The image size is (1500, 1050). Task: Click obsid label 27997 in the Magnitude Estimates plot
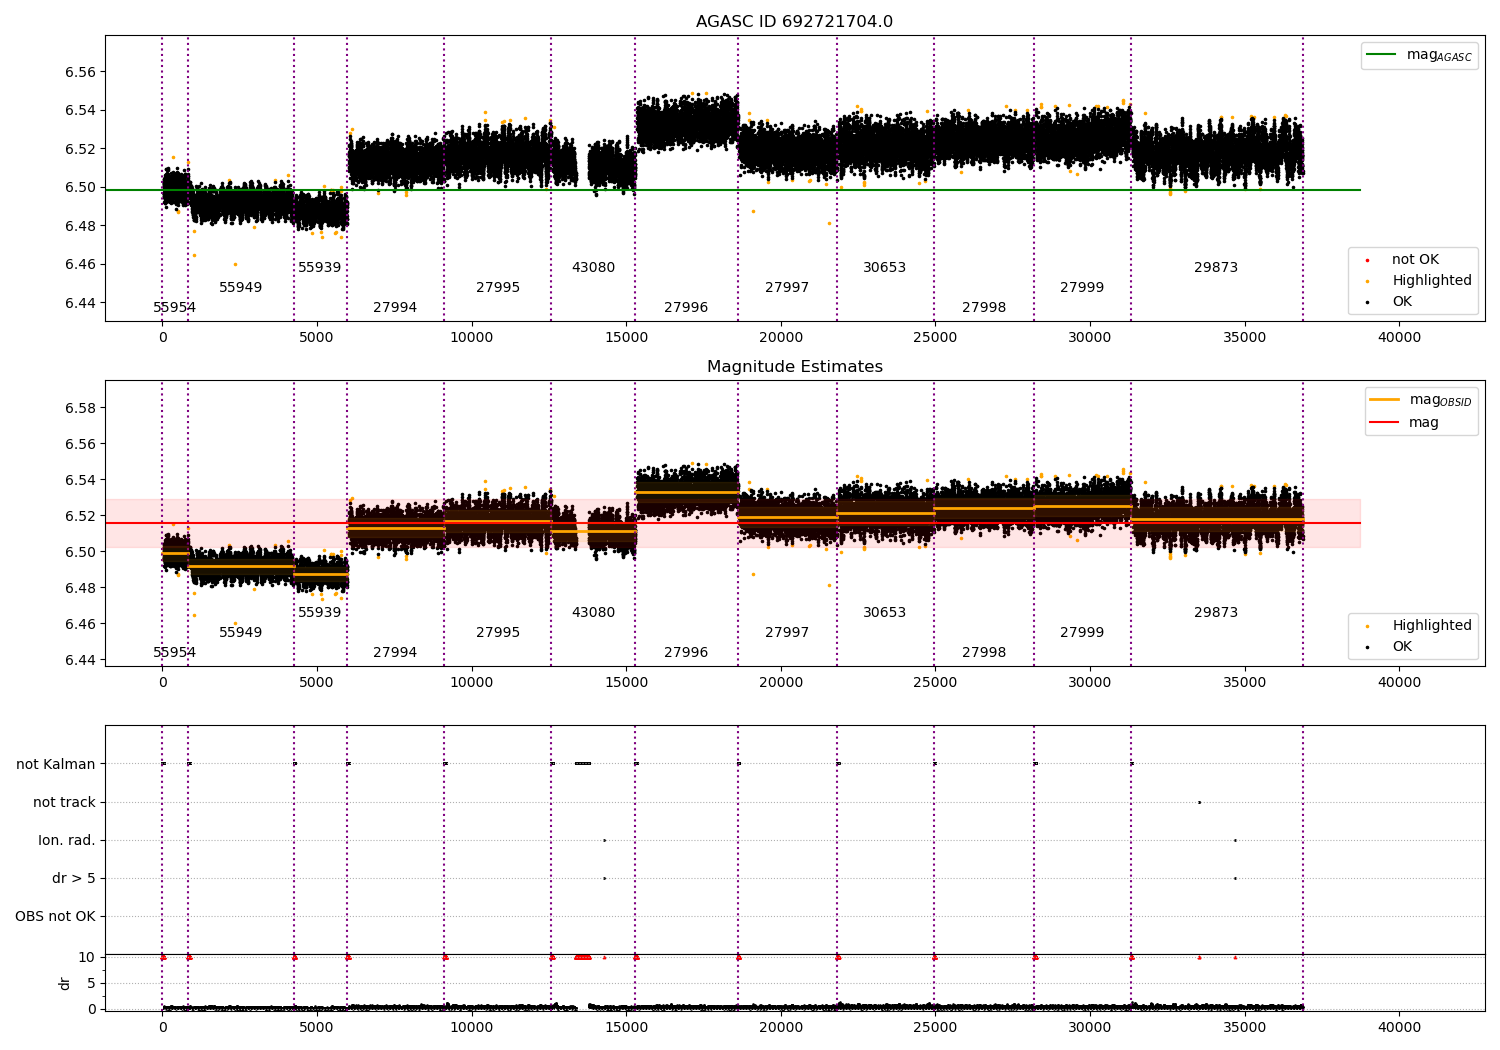tap(787, 632)
